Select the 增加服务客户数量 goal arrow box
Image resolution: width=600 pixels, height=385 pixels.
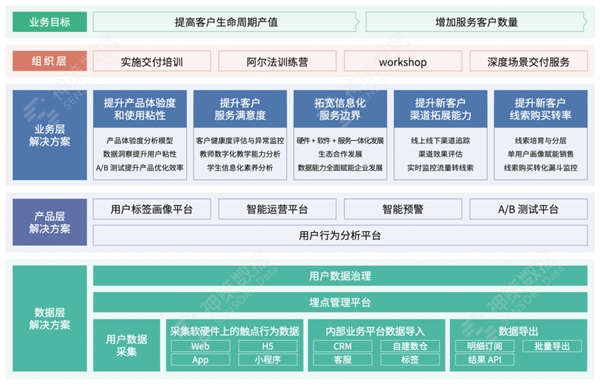[x=476, y=22]
